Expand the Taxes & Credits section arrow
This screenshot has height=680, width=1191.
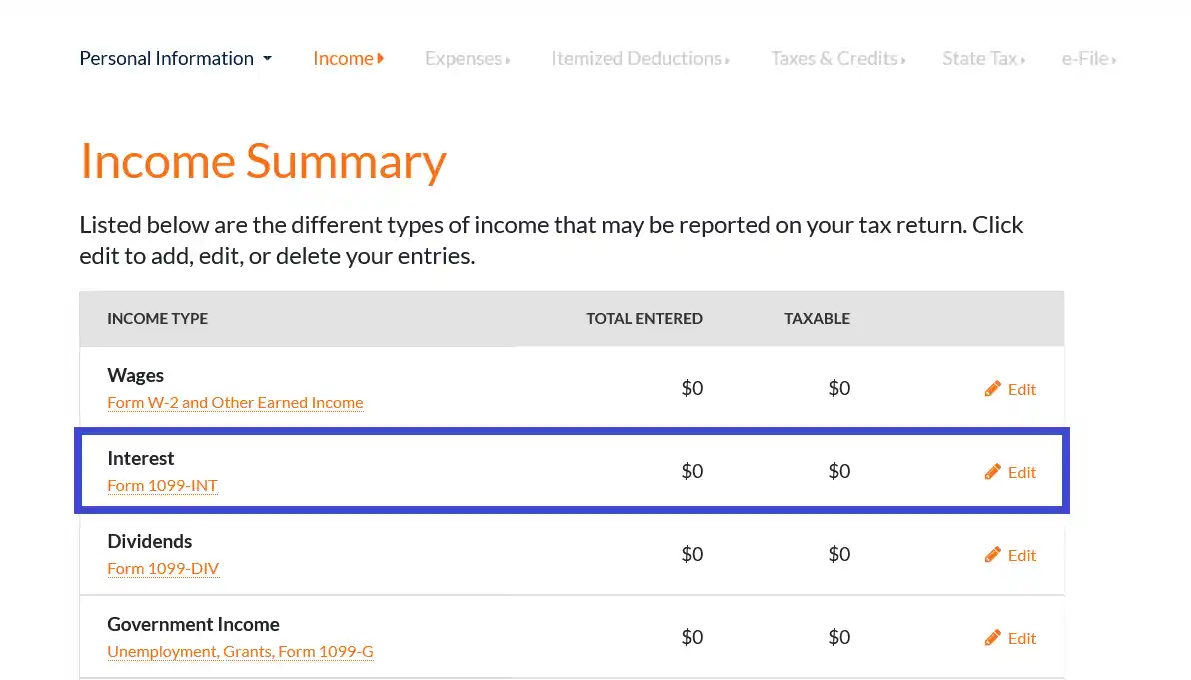902,60
